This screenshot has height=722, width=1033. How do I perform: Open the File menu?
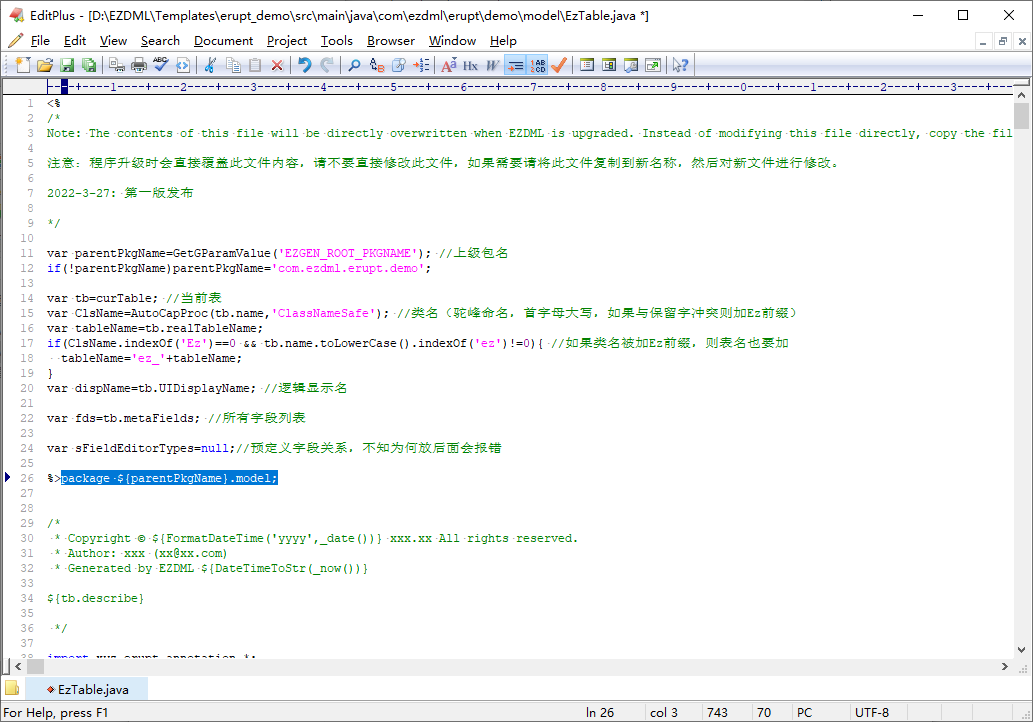[40, 41]
